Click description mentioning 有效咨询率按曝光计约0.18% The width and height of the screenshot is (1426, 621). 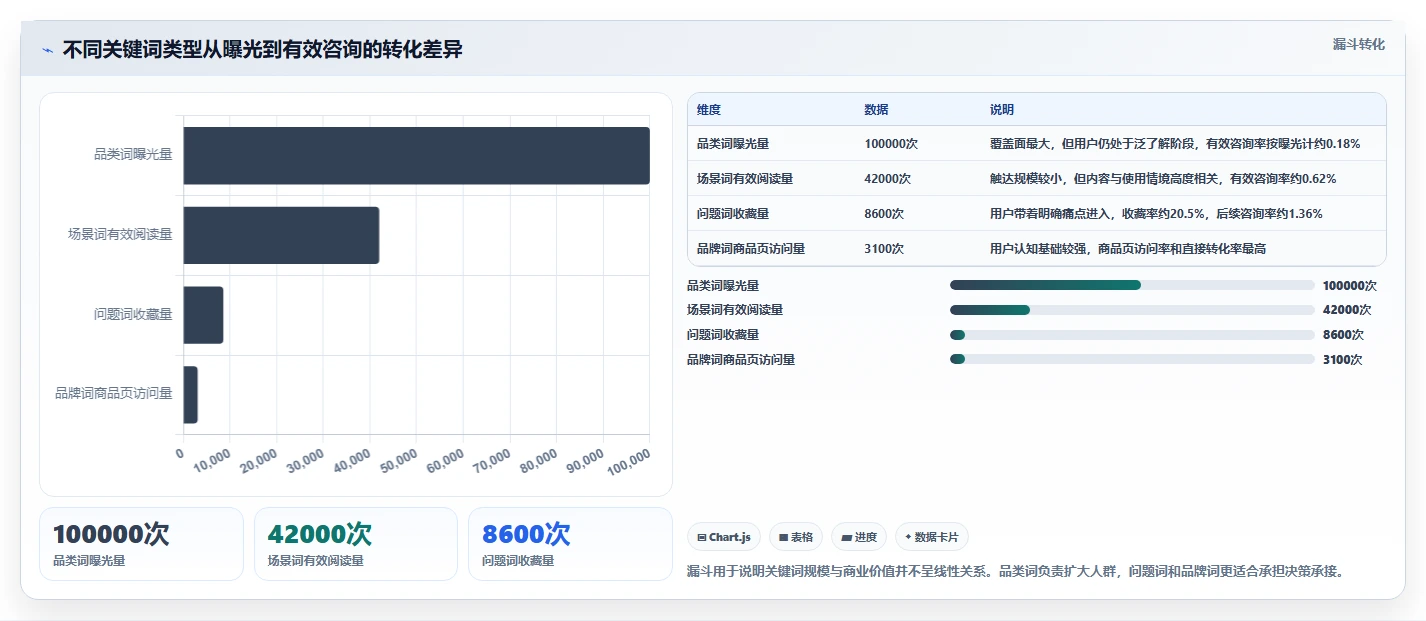point(1174,143)
